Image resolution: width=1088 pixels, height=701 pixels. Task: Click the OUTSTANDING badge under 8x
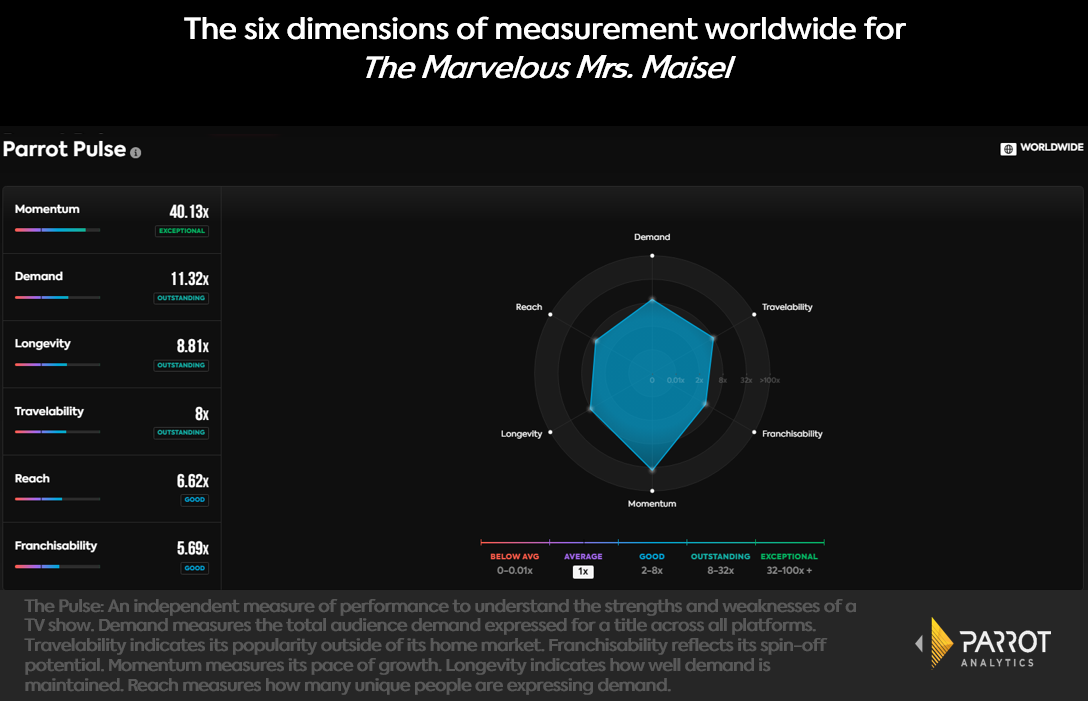pyautogui.click(x=181, y=433)
